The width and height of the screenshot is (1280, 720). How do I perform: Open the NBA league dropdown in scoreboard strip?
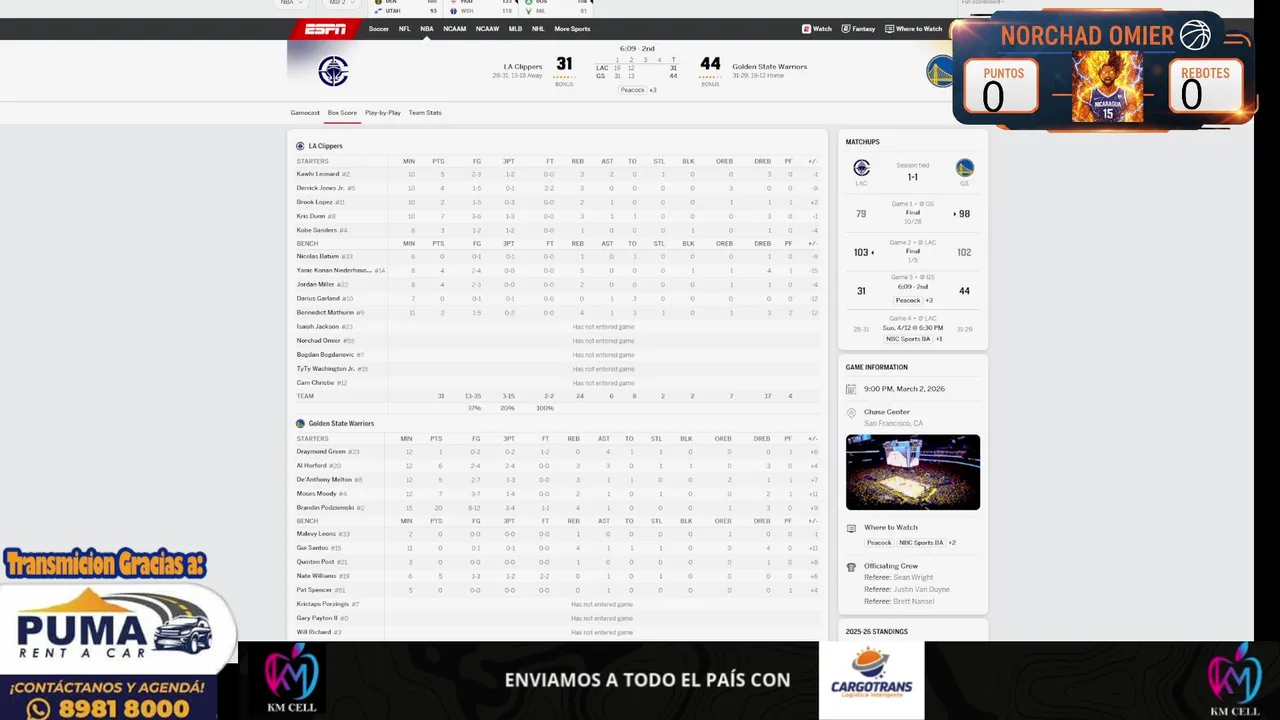(291, 3)
